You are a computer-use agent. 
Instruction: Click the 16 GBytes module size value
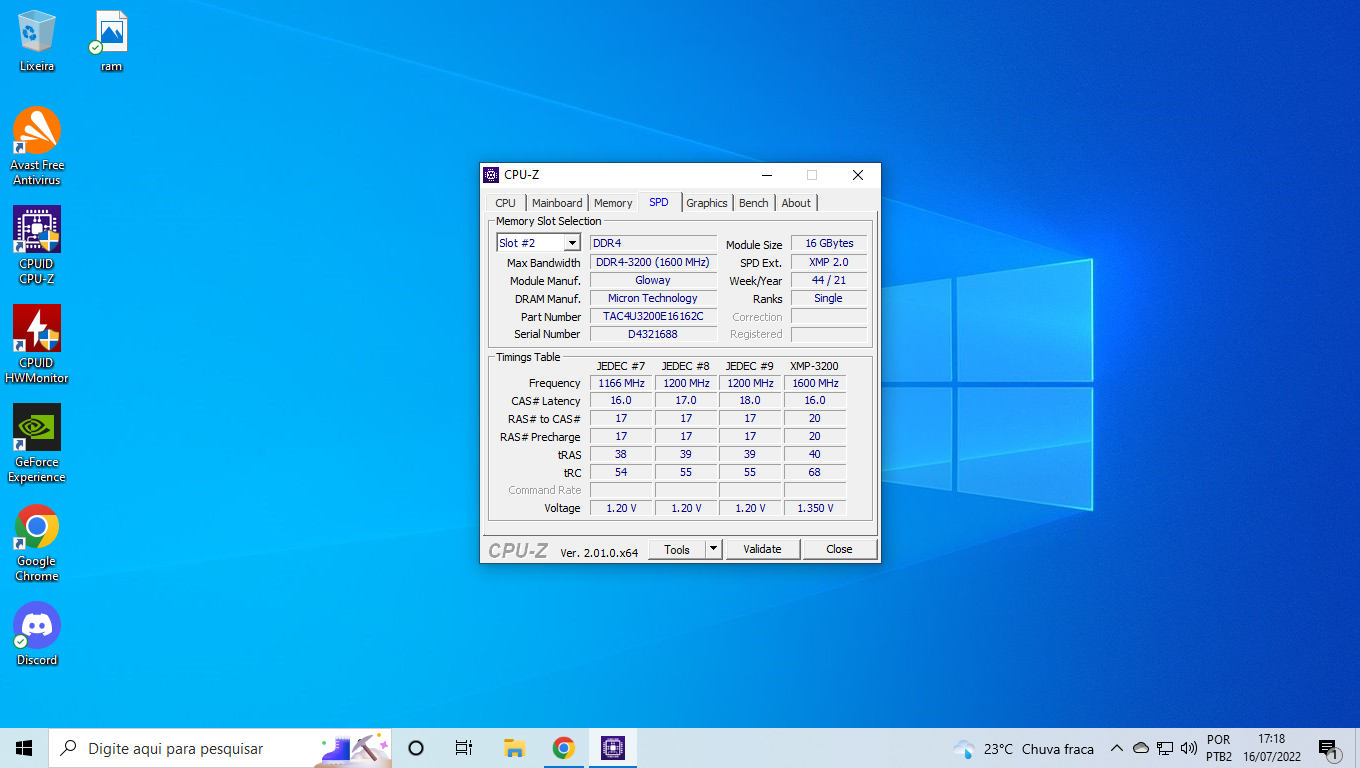[829, 243]
